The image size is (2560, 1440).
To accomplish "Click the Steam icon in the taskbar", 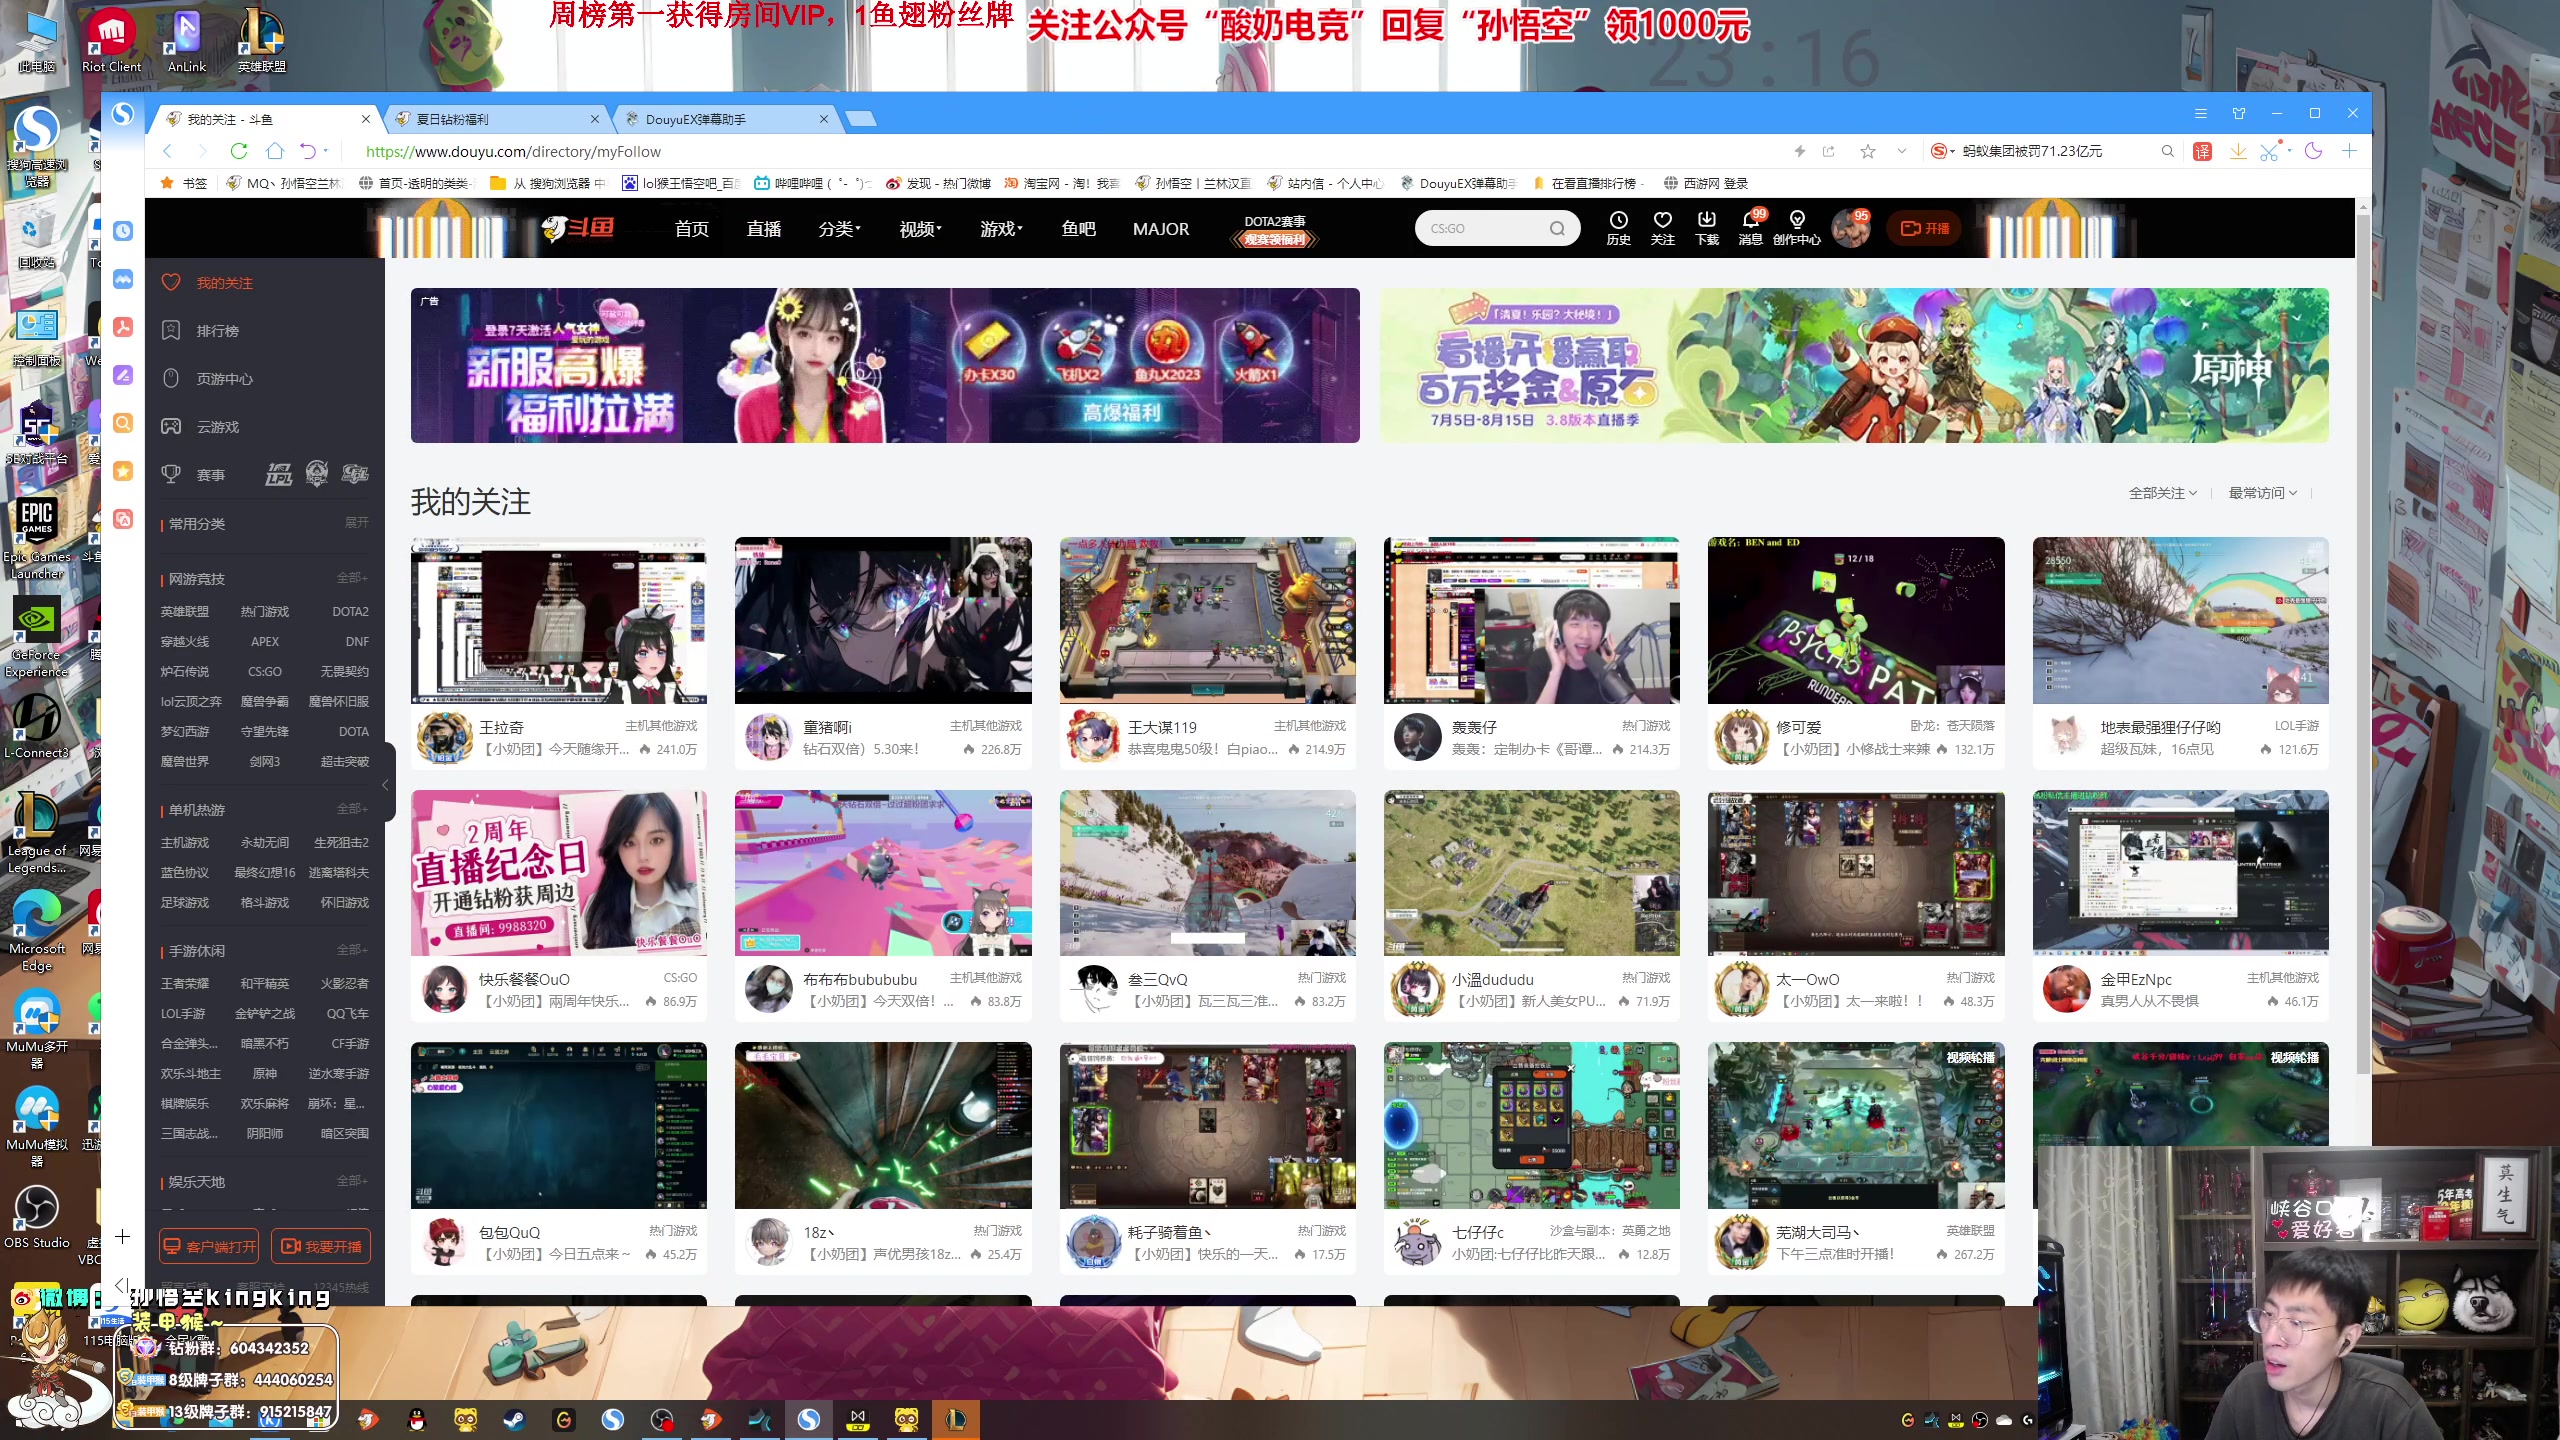I will click(x=514, y=1419).
